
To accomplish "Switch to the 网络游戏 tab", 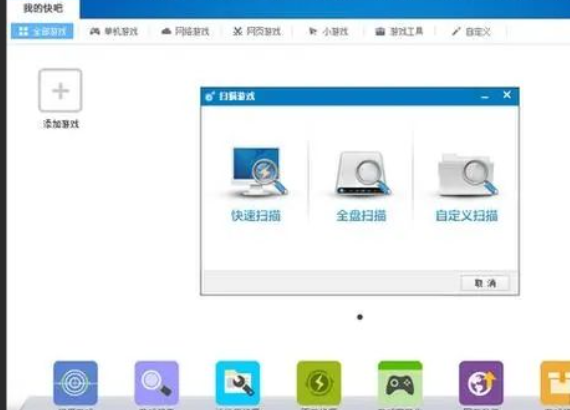I will coord(185,32).
